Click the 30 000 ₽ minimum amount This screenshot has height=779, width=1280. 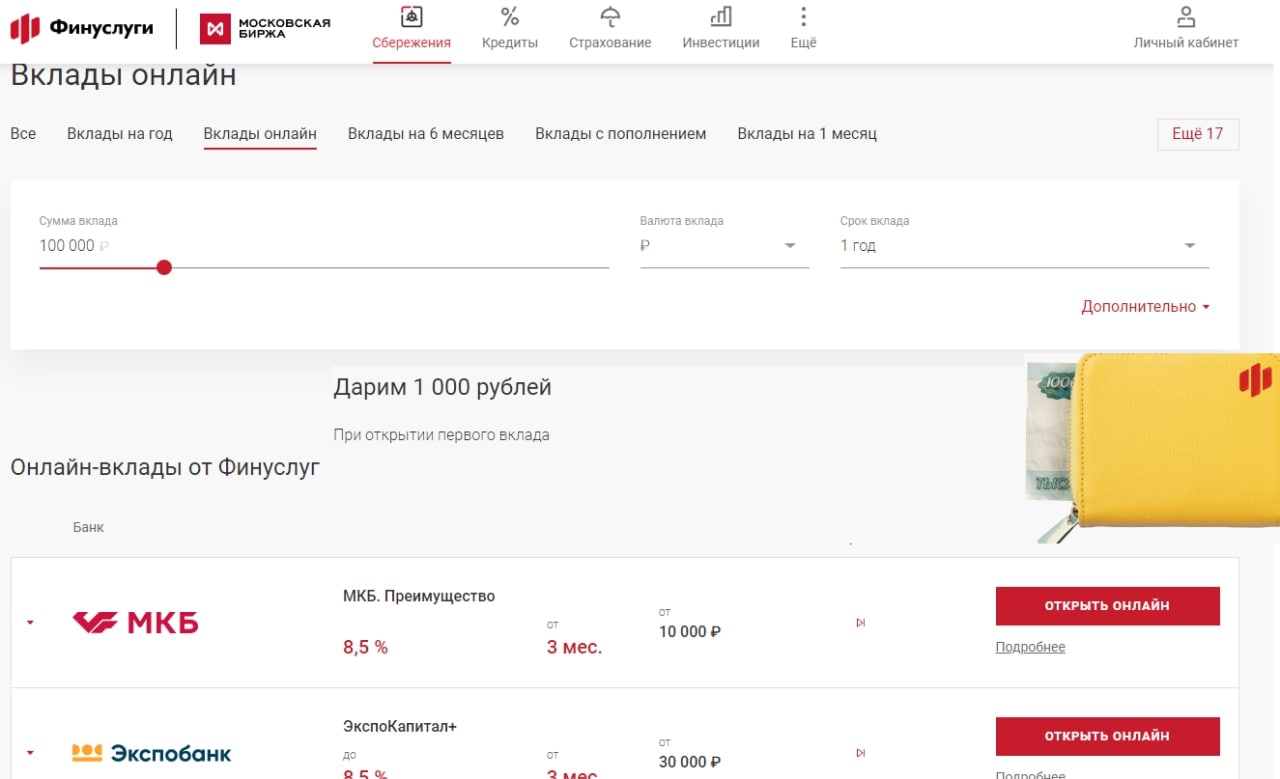[x=690, y=762]
